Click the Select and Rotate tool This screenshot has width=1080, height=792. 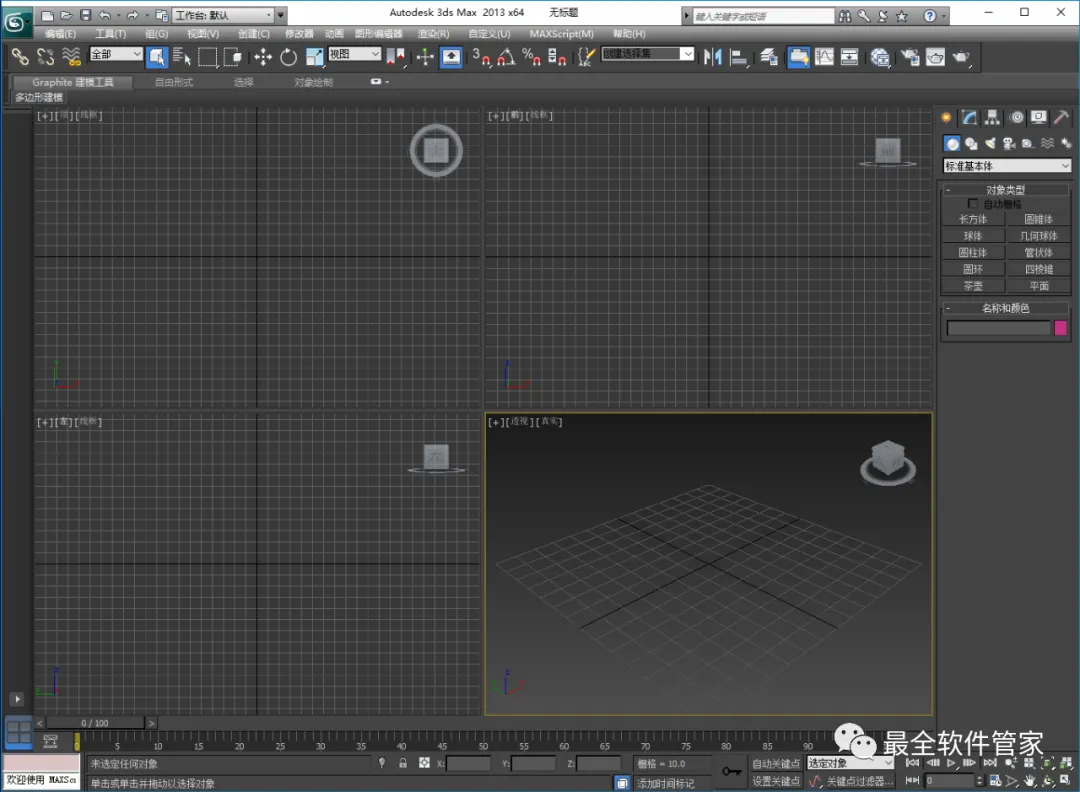[289, 57]
